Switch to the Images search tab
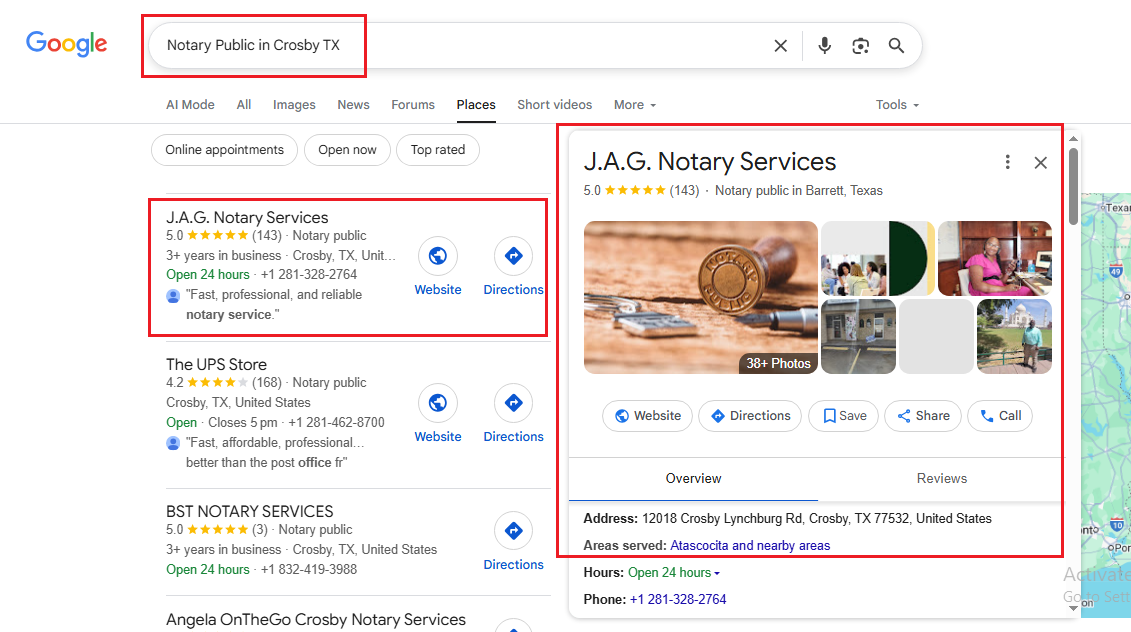 [294, 105]
